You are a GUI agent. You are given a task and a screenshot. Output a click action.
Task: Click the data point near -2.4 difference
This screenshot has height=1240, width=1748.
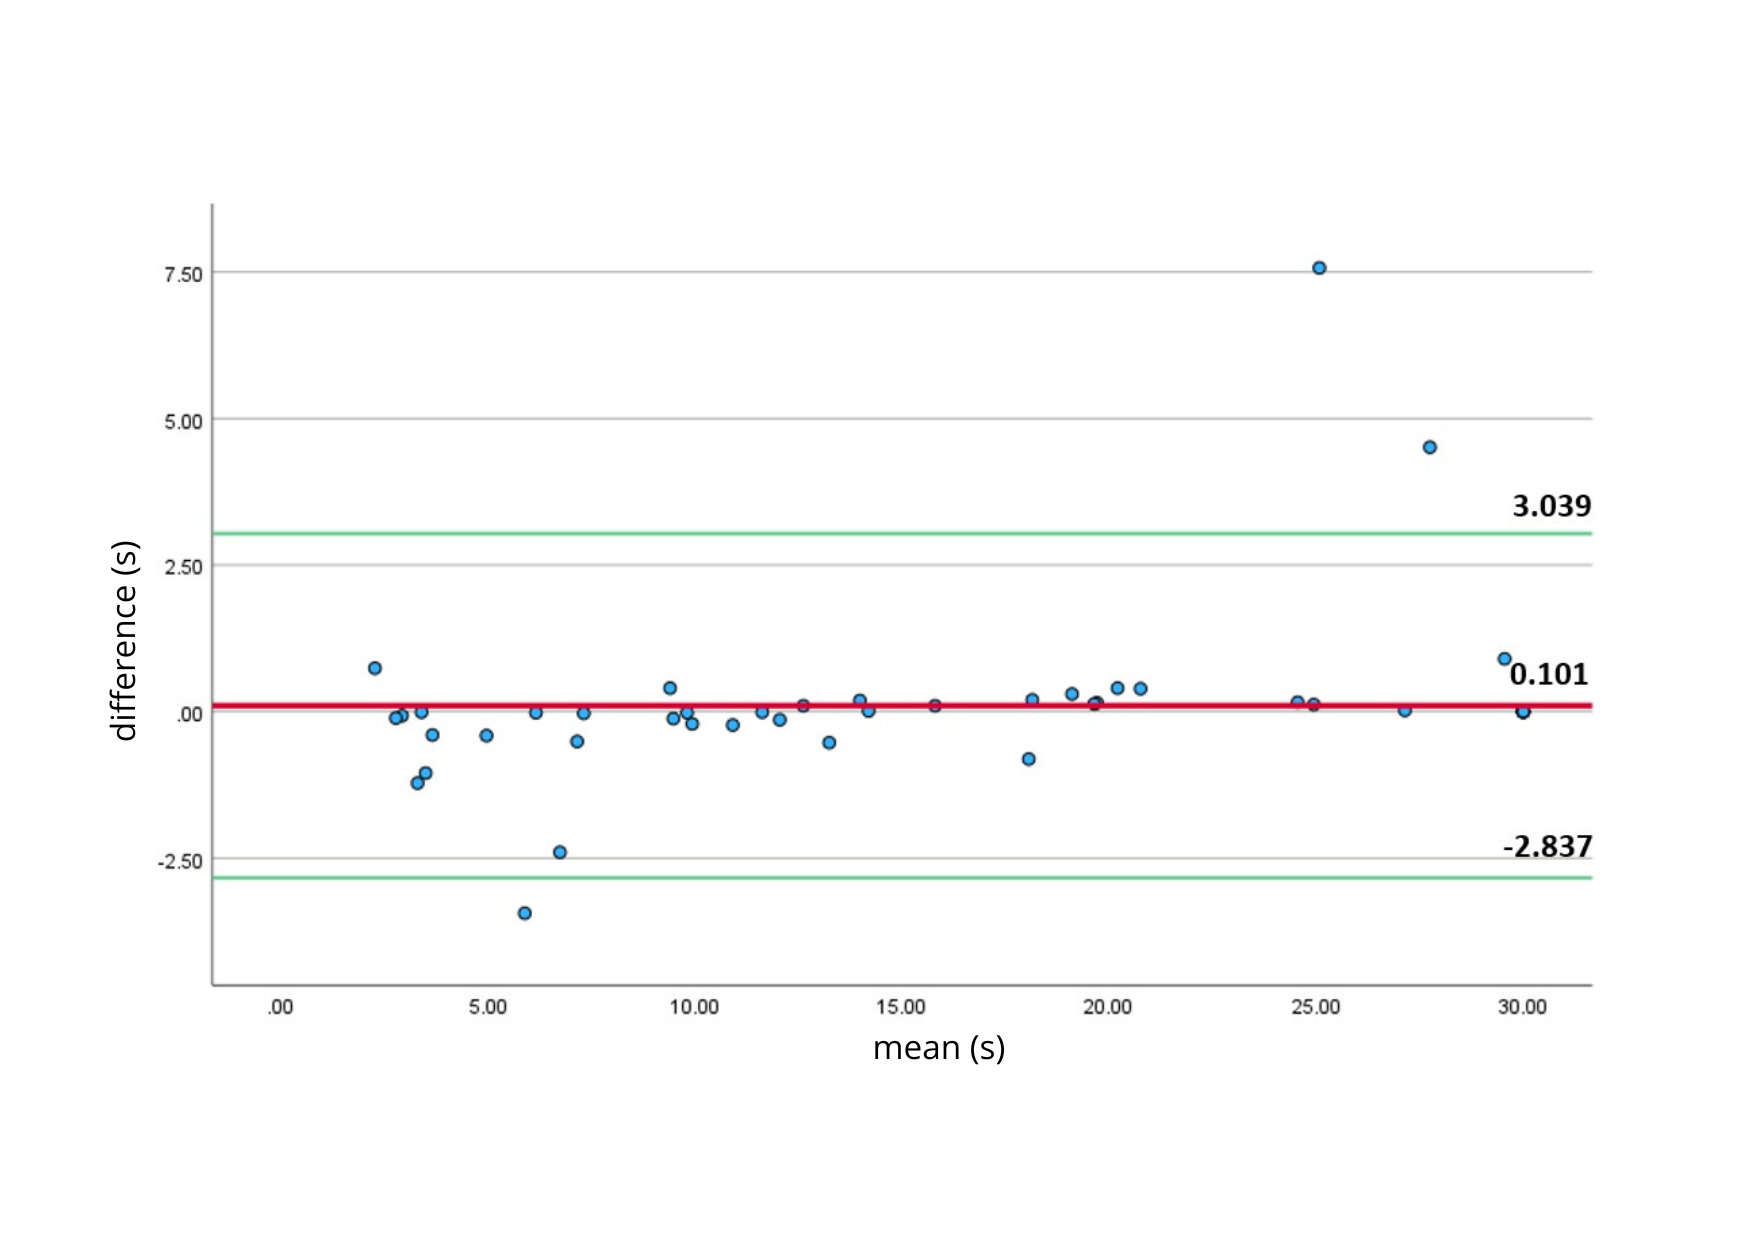tap(560, 851)
